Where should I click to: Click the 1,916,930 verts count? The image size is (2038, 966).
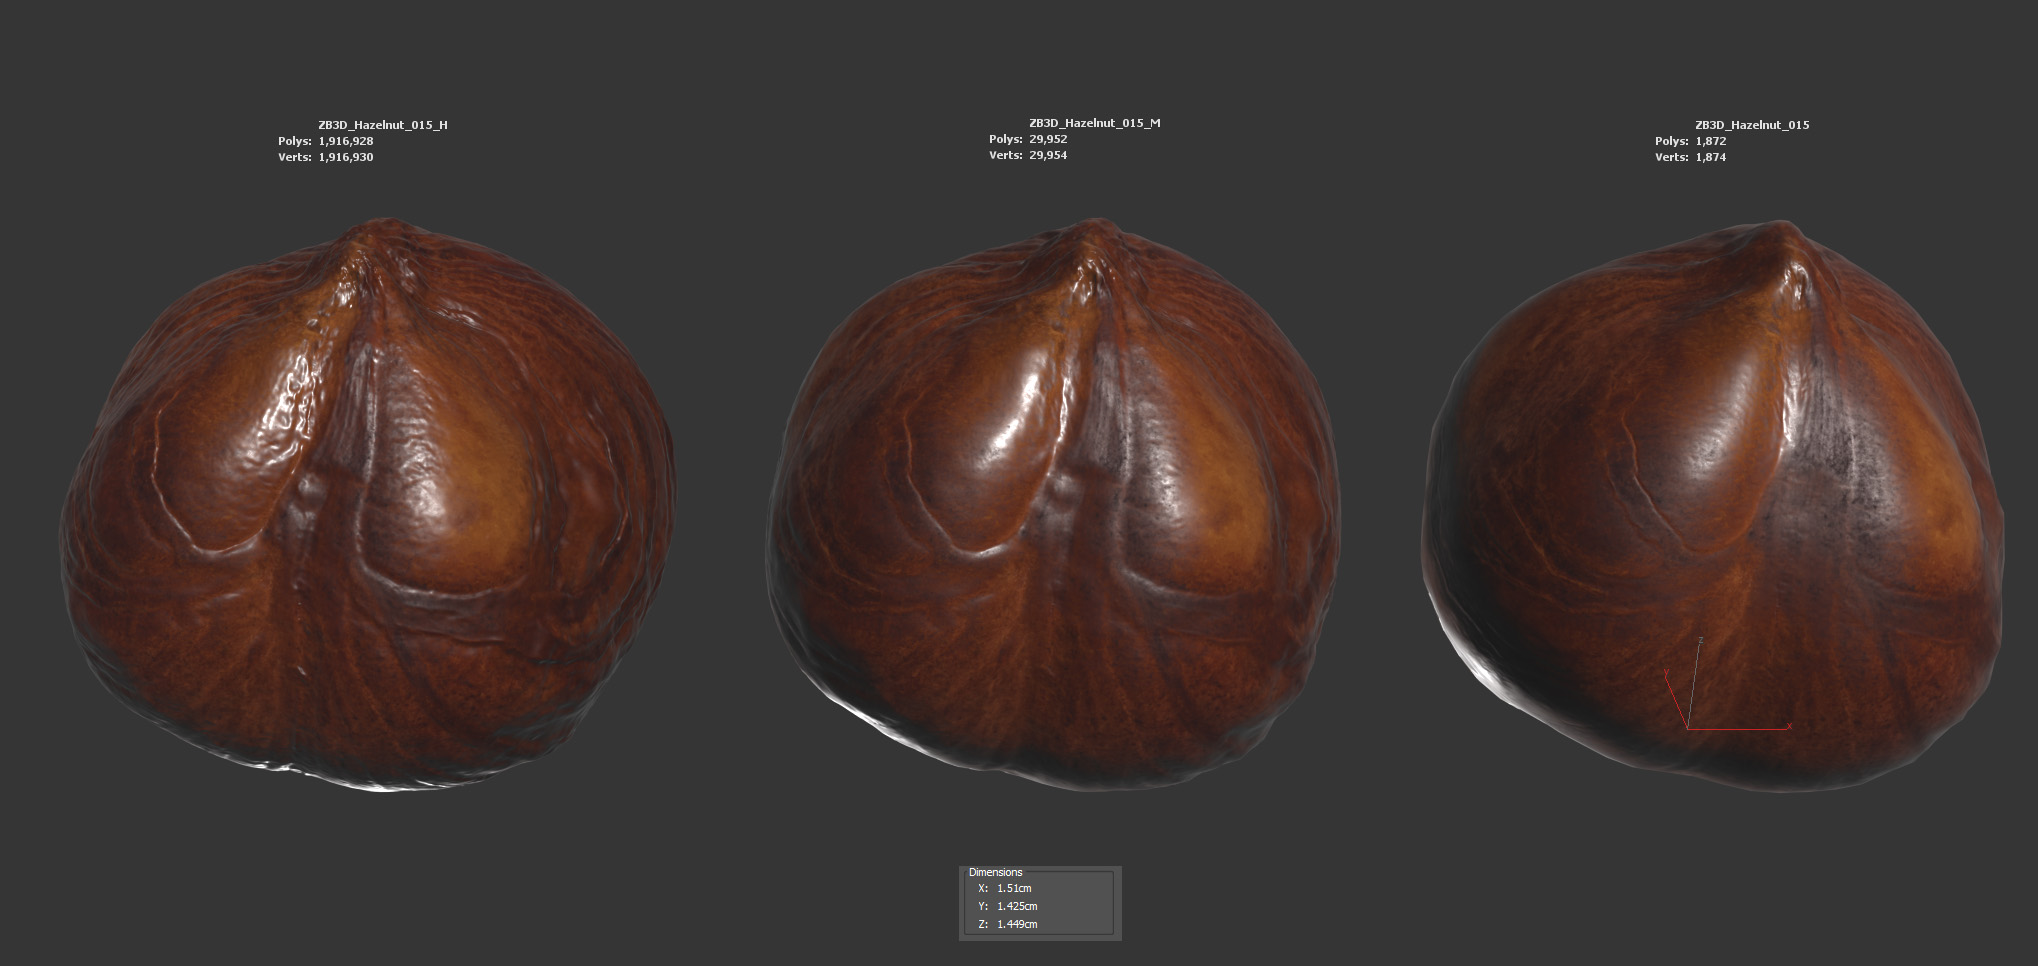pos(345,157)
